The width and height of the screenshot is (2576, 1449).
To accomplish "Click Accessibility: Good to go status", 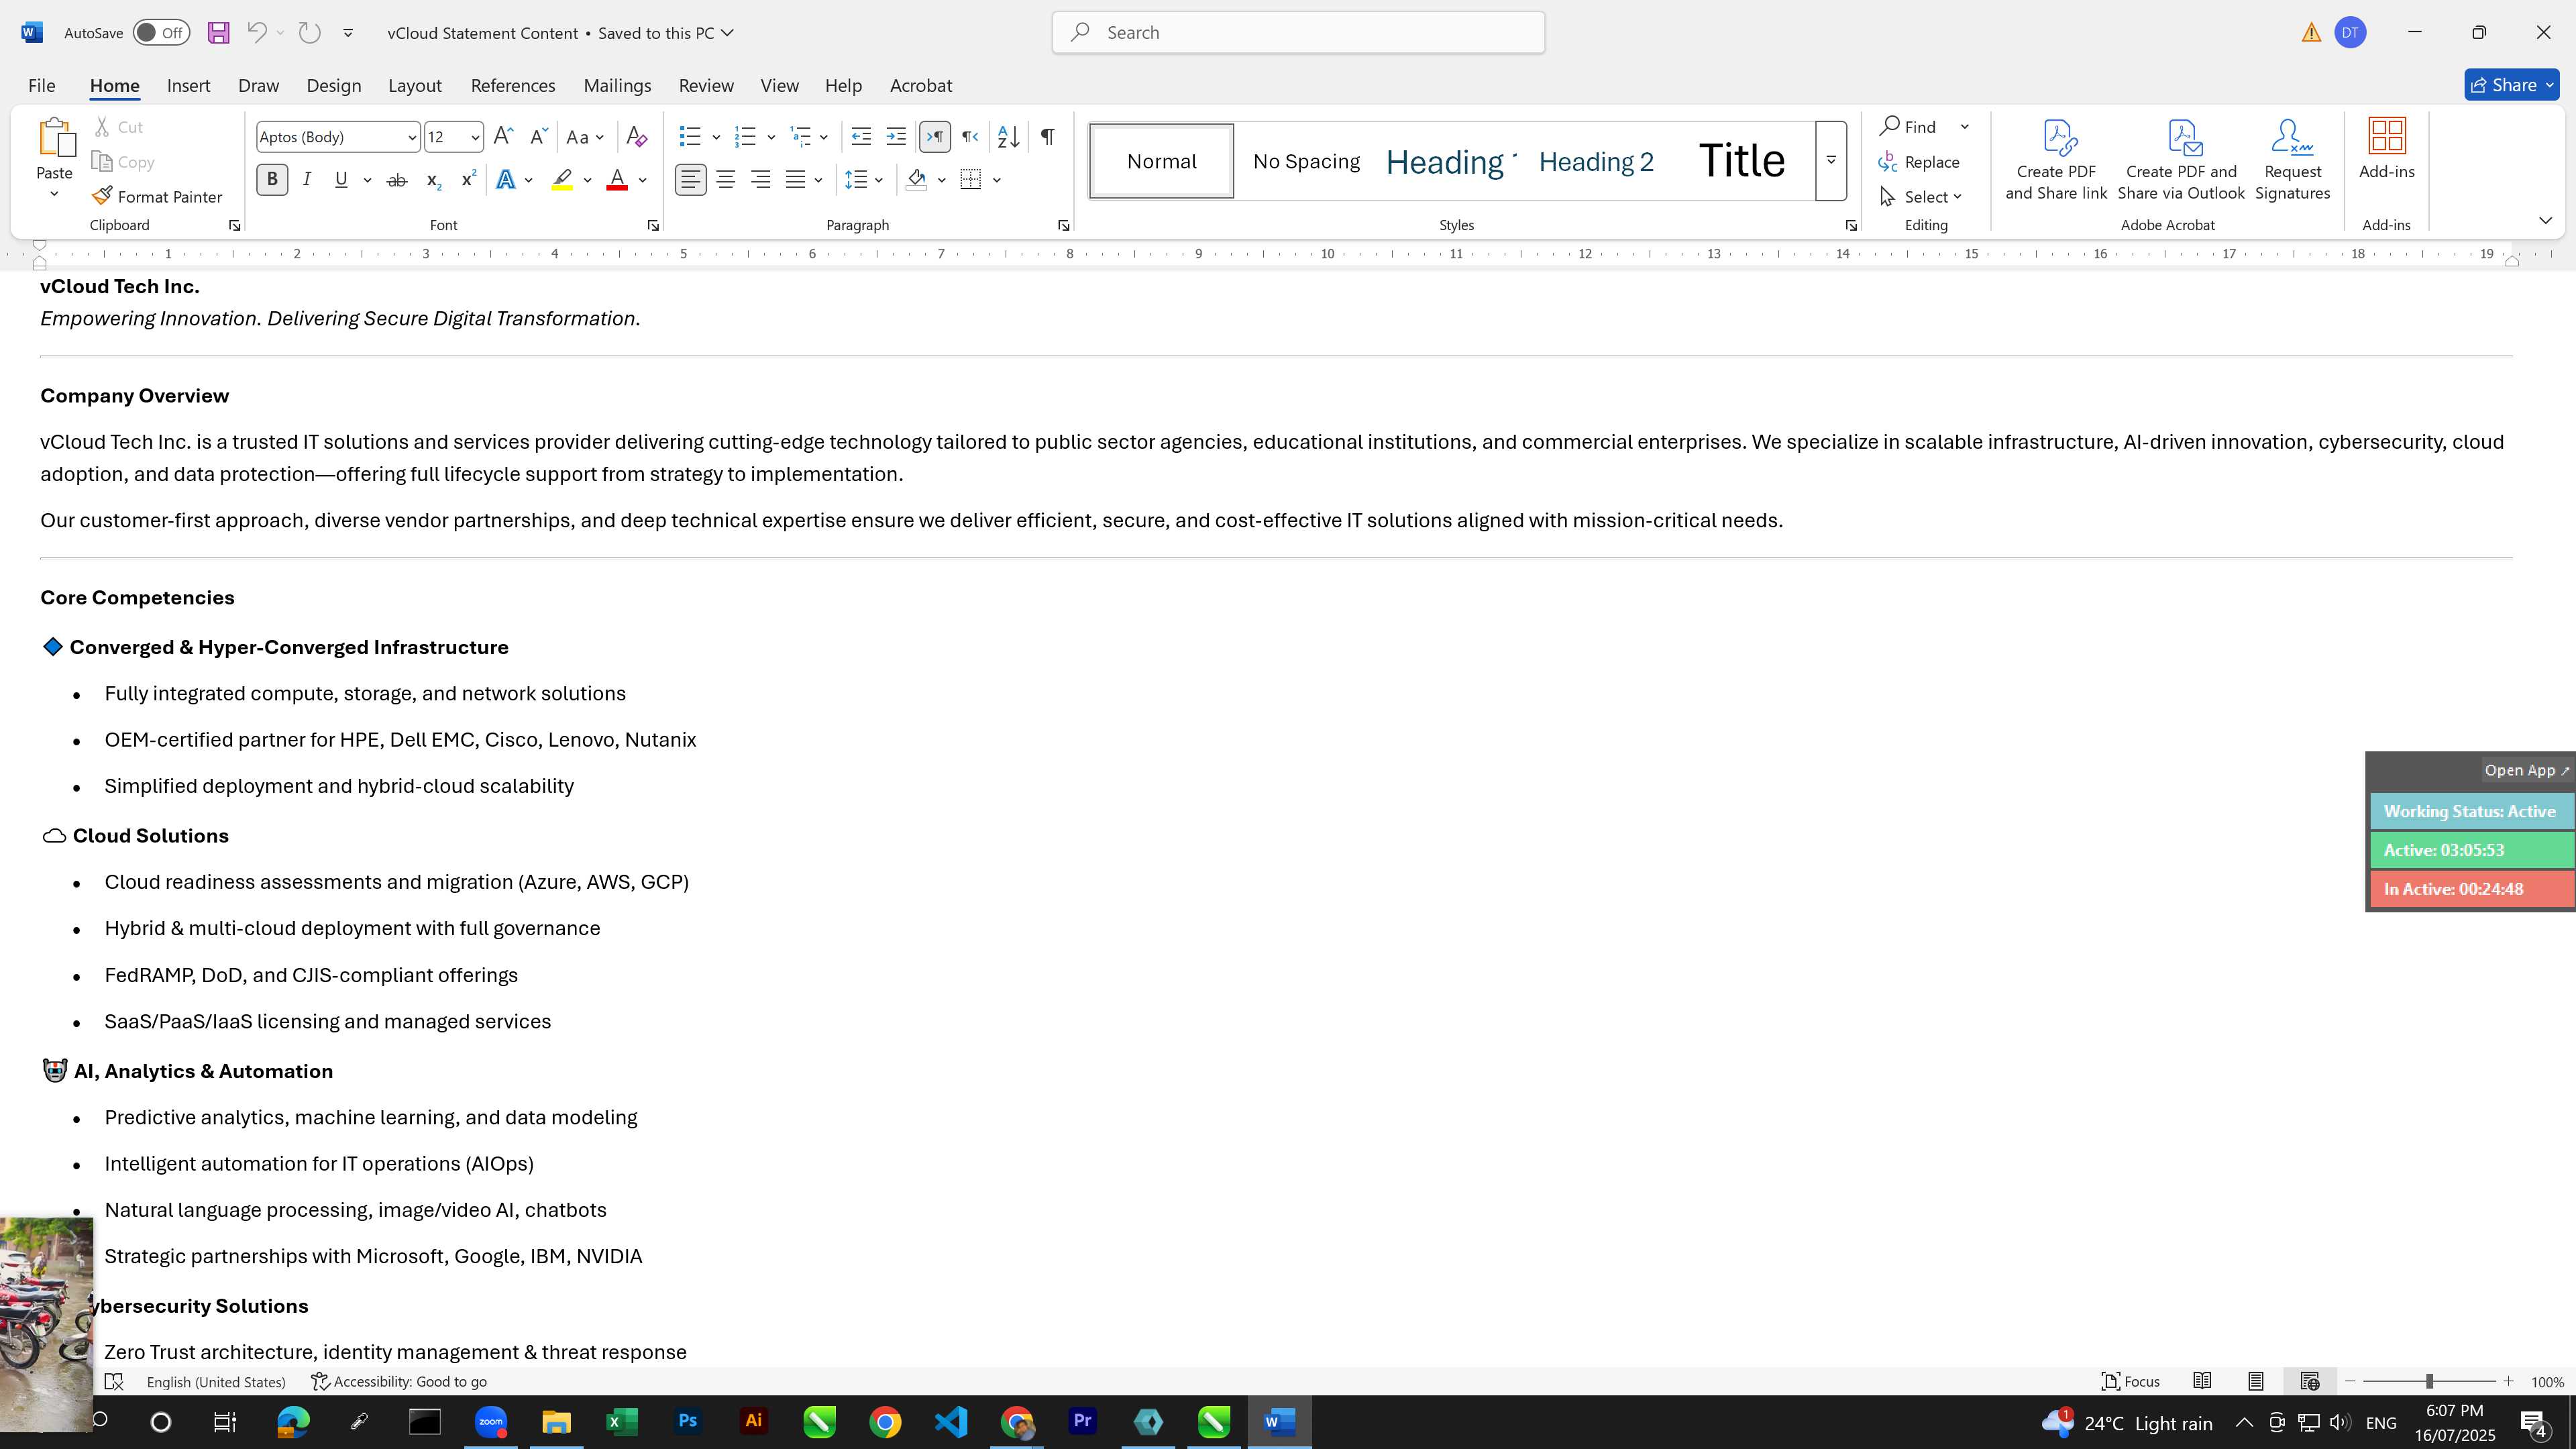I will point(399,1381).
